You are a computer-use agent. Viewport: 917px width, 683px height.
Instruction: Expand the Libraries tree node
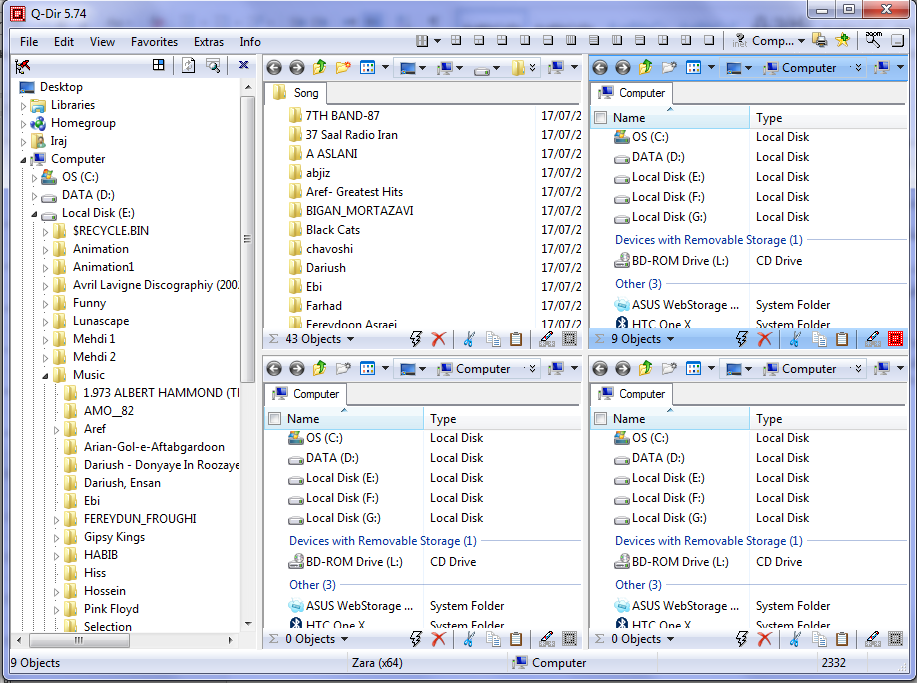pos(23,106)
